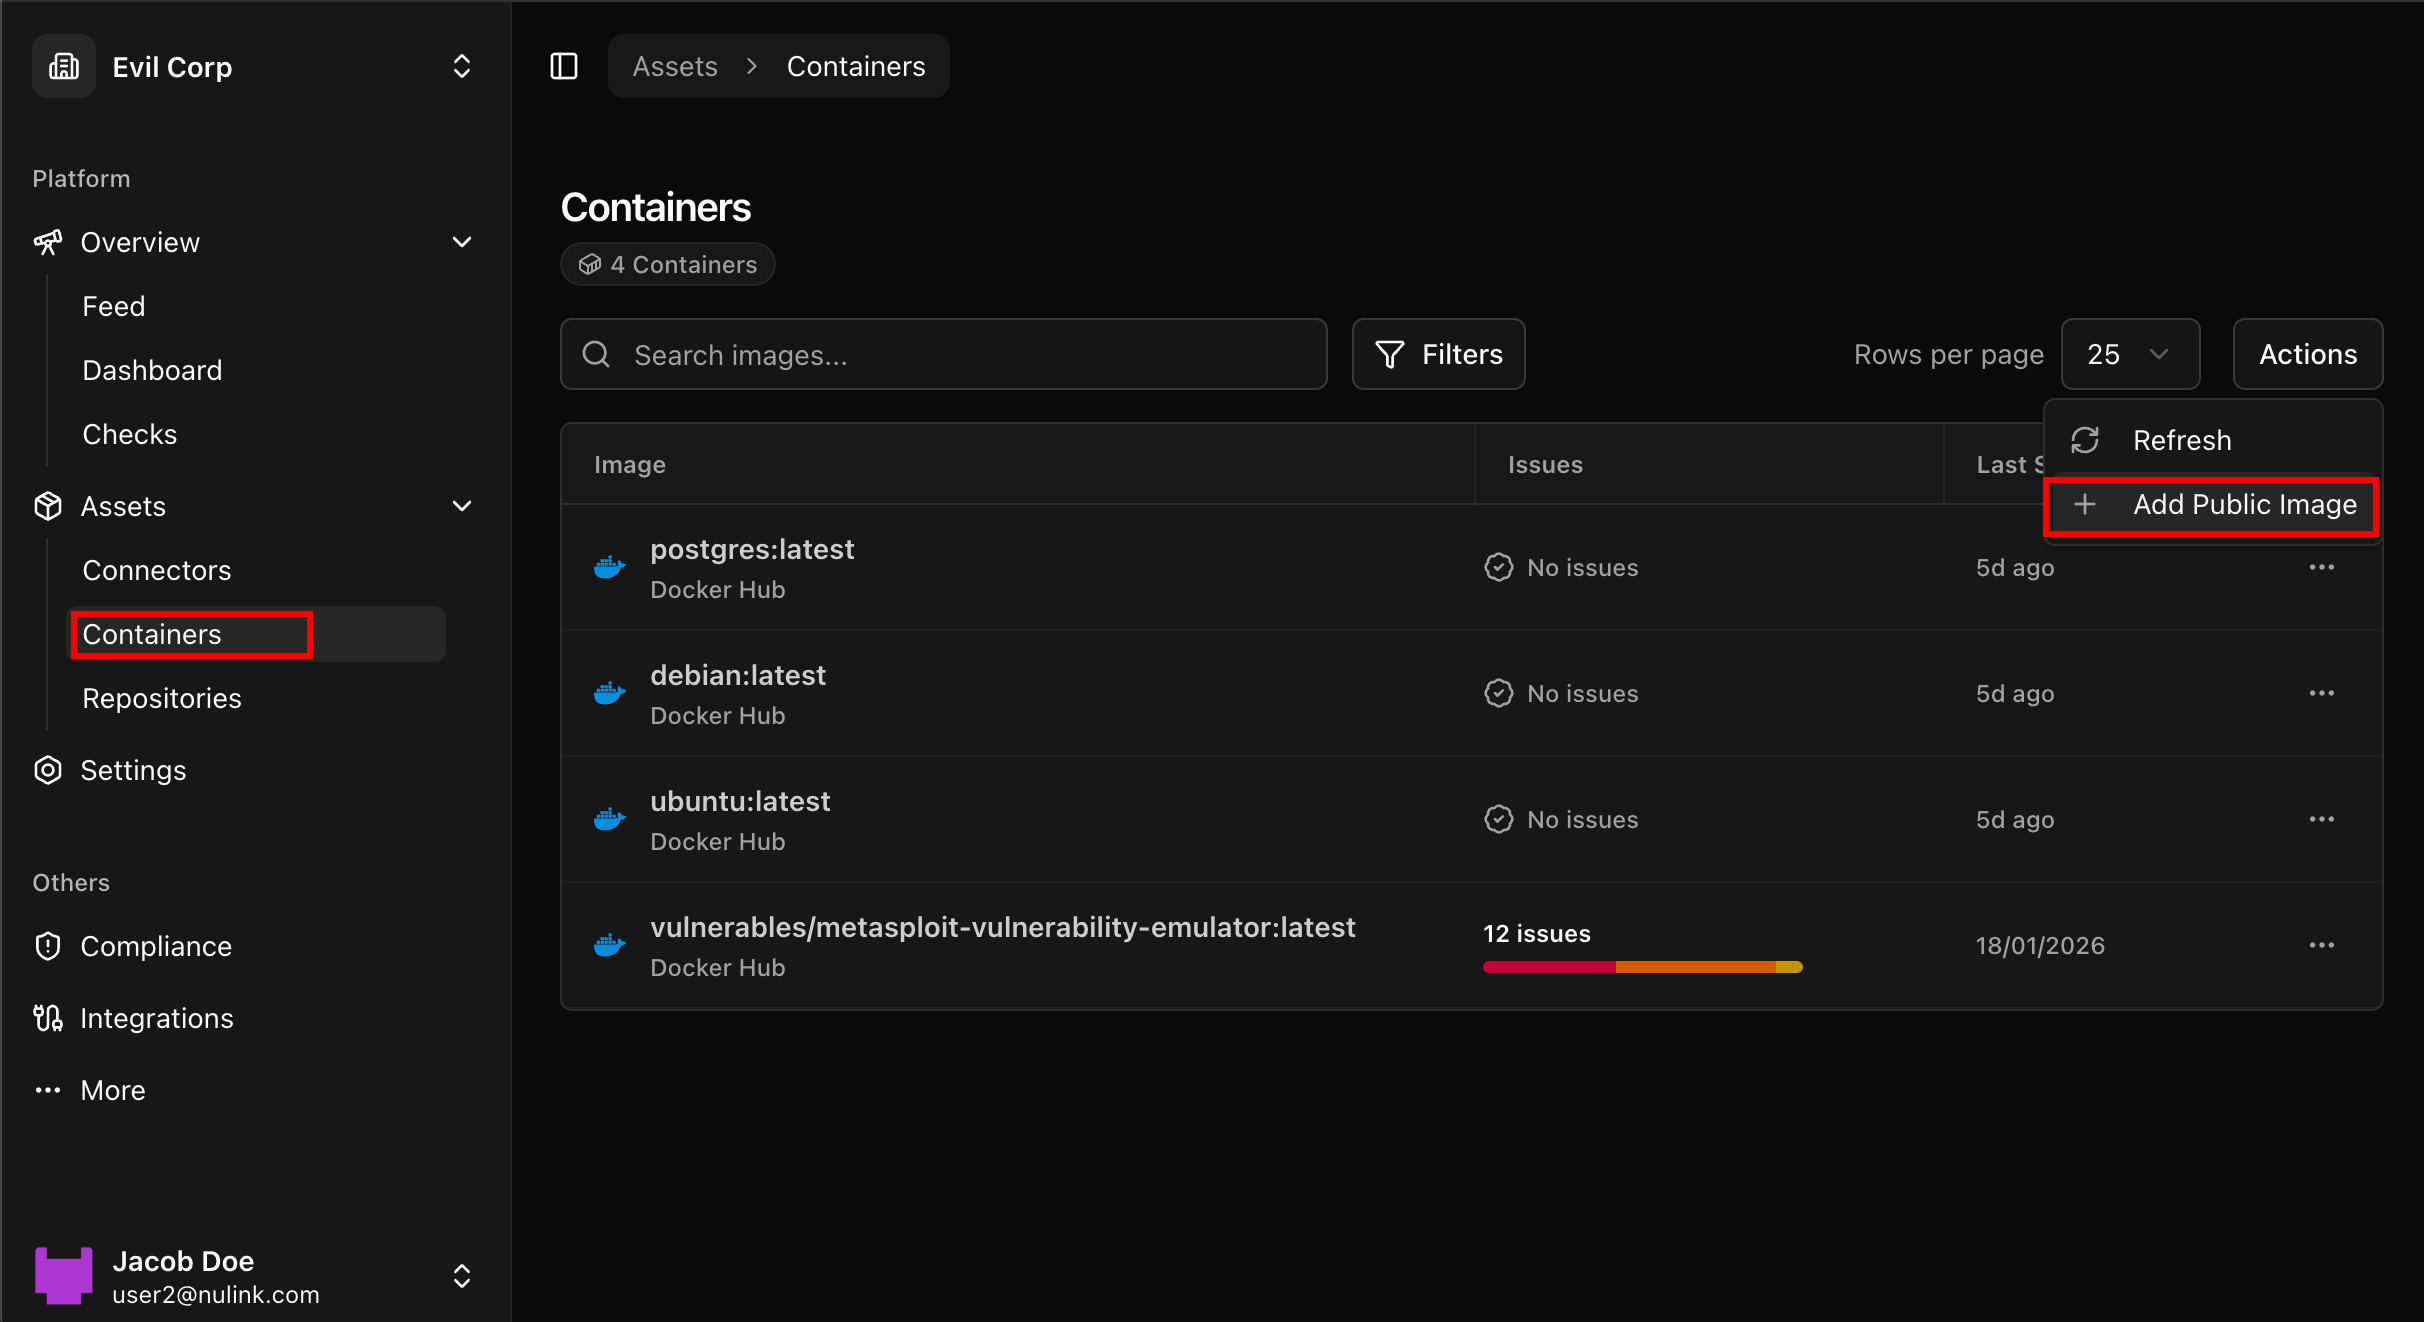Click the search magnifier icon in the search bar

coord(595,354)
